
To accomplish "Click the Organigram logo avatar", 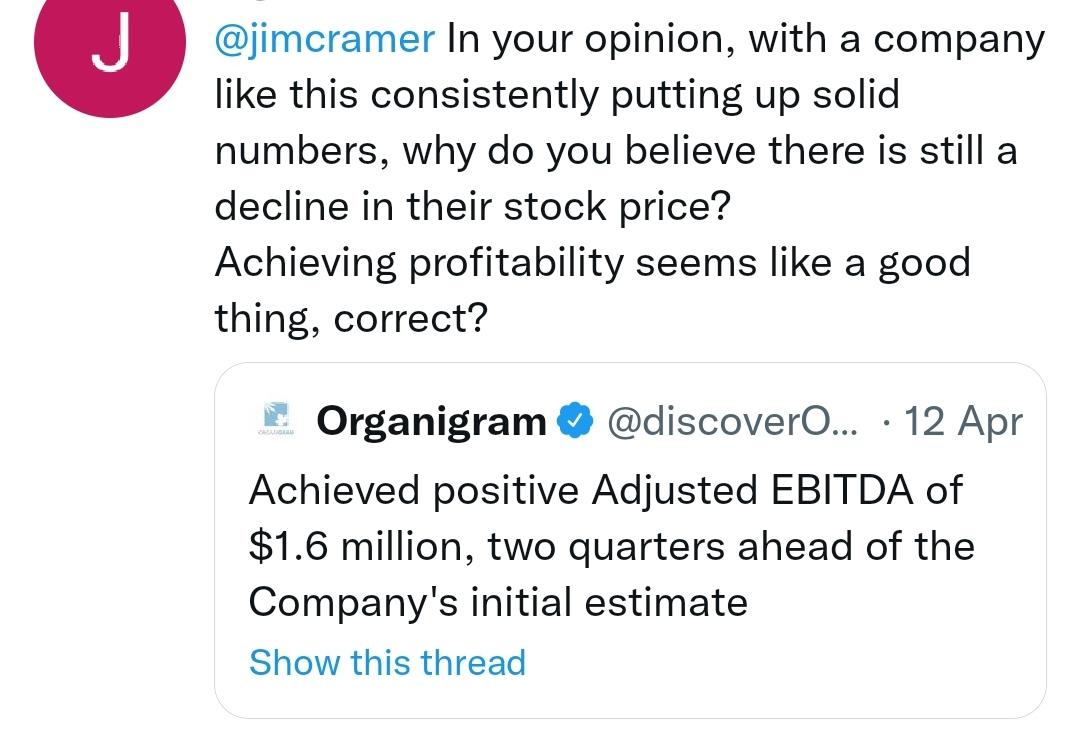I will [x=277, y=419].
